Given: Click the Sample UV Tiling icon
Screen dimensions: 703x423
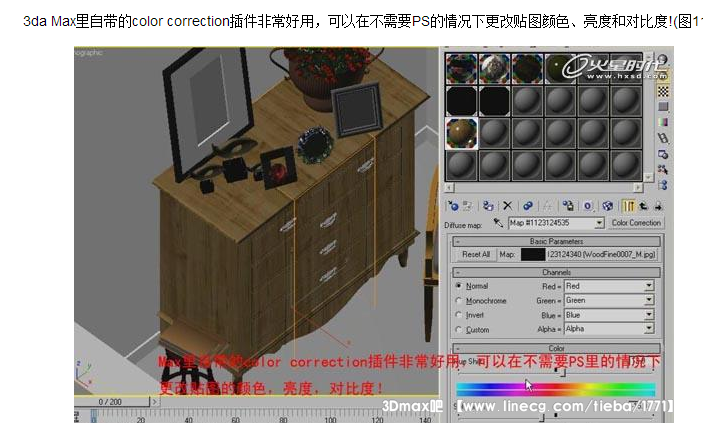Looking at the screenshot, I should pos(663,107).
